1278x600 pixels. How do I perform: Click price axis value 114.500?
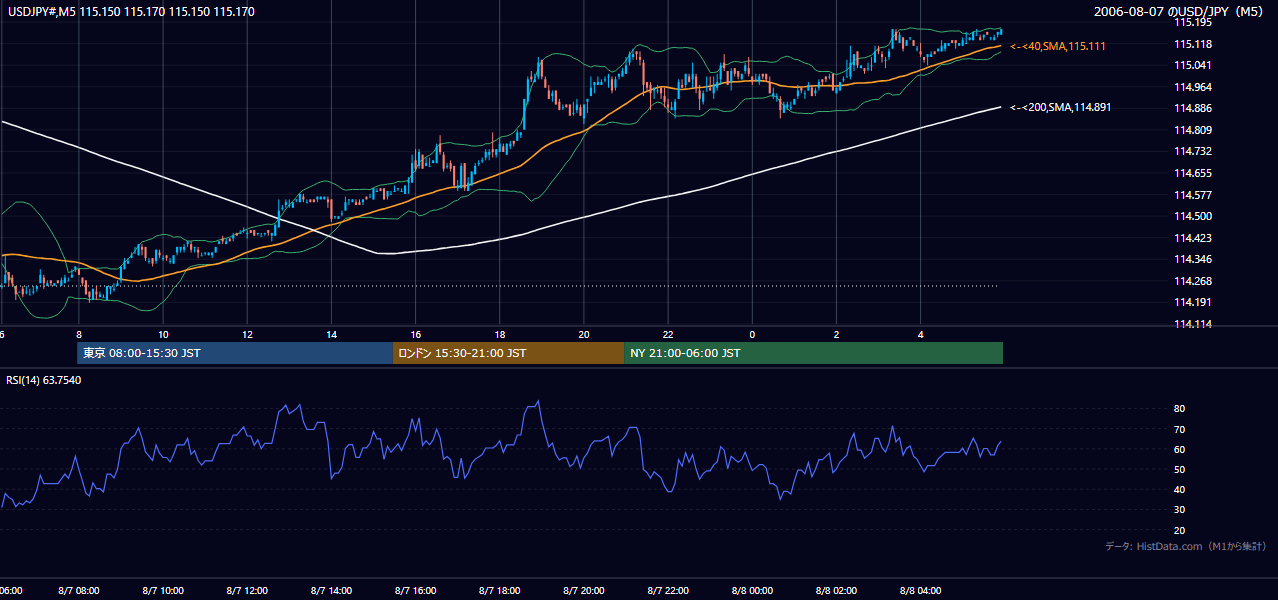coord(1193,216)
